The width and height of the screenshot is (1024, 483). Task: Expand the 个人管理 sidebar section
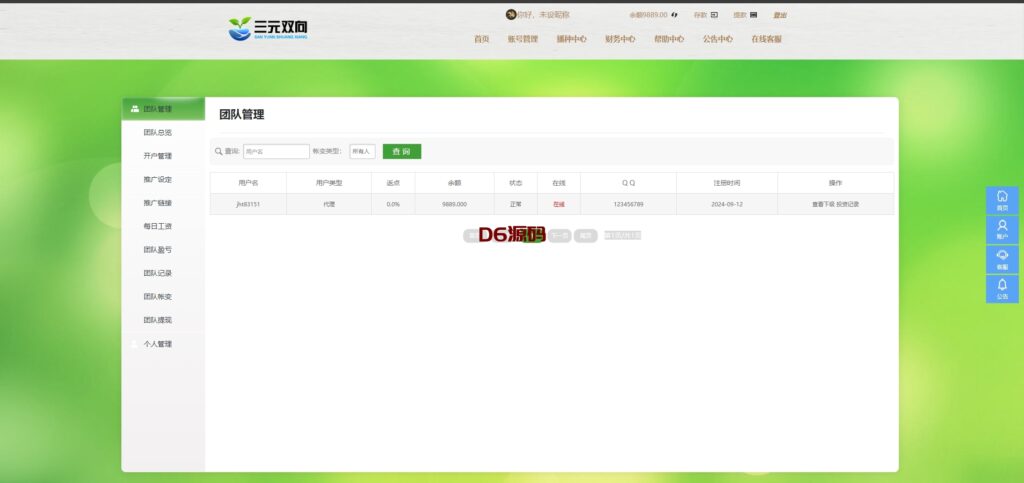point(163,344)
